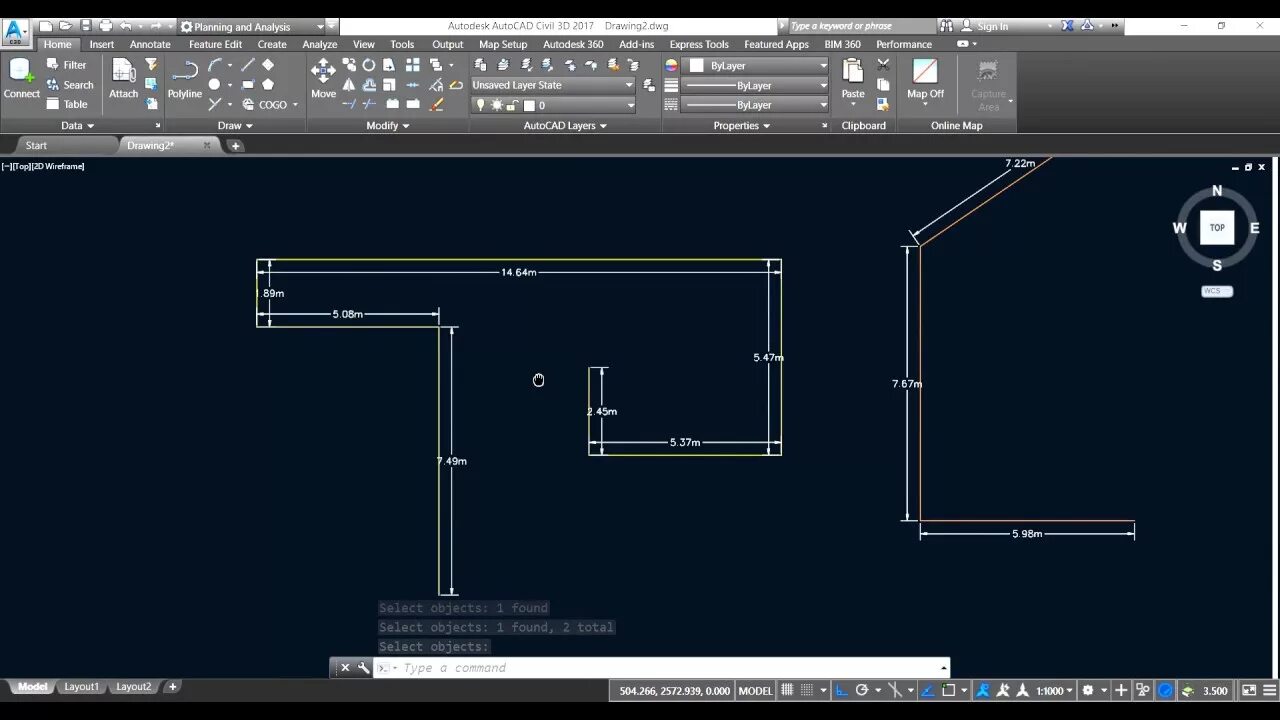Click the layer 0 white color swatch
1280x720 pixels.
tap(529, 105)
